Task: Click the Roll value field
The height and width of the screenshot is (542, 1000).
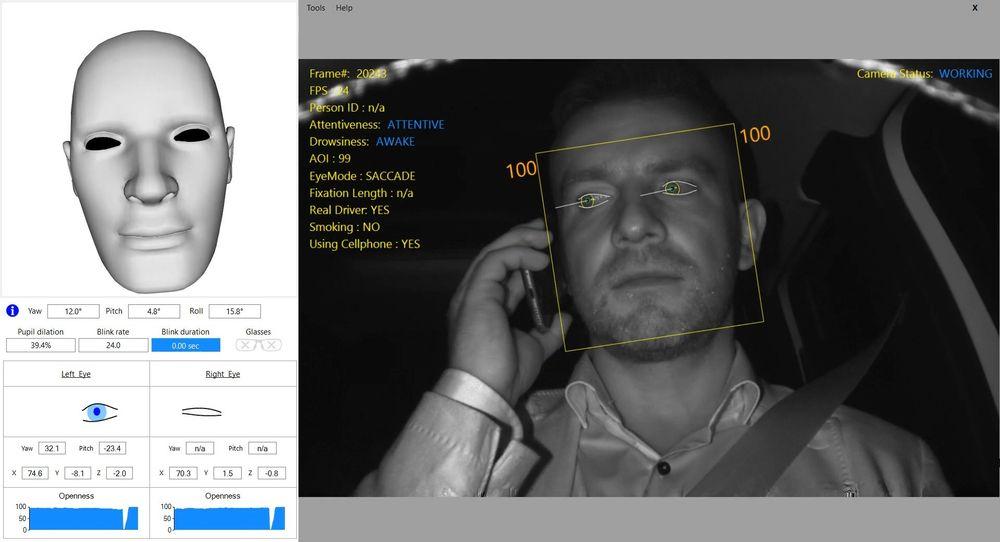Action: point(235,312)
